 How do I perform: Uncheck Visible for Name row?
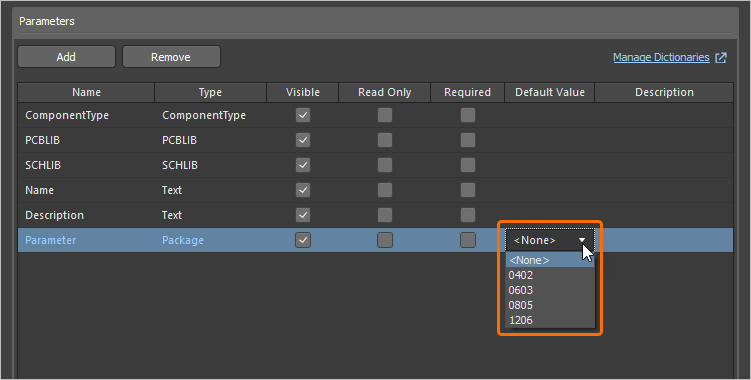tap(303, 190)
